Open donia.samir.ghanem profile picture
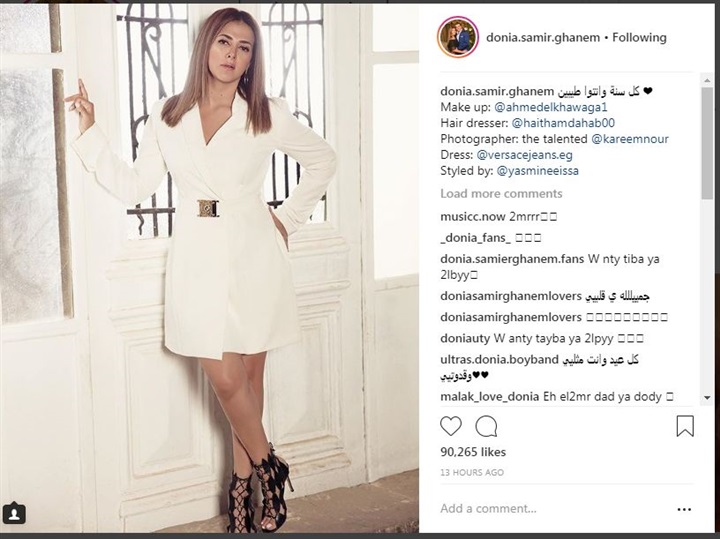 (x=458, y=37)
